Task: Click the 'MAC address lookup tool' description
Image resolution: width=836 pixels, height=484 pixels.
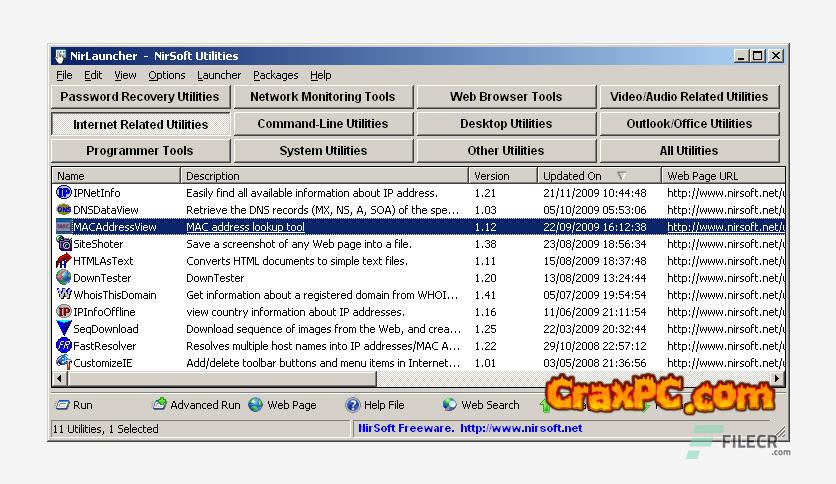Action: pyautogui.click(x=245, y=227)
